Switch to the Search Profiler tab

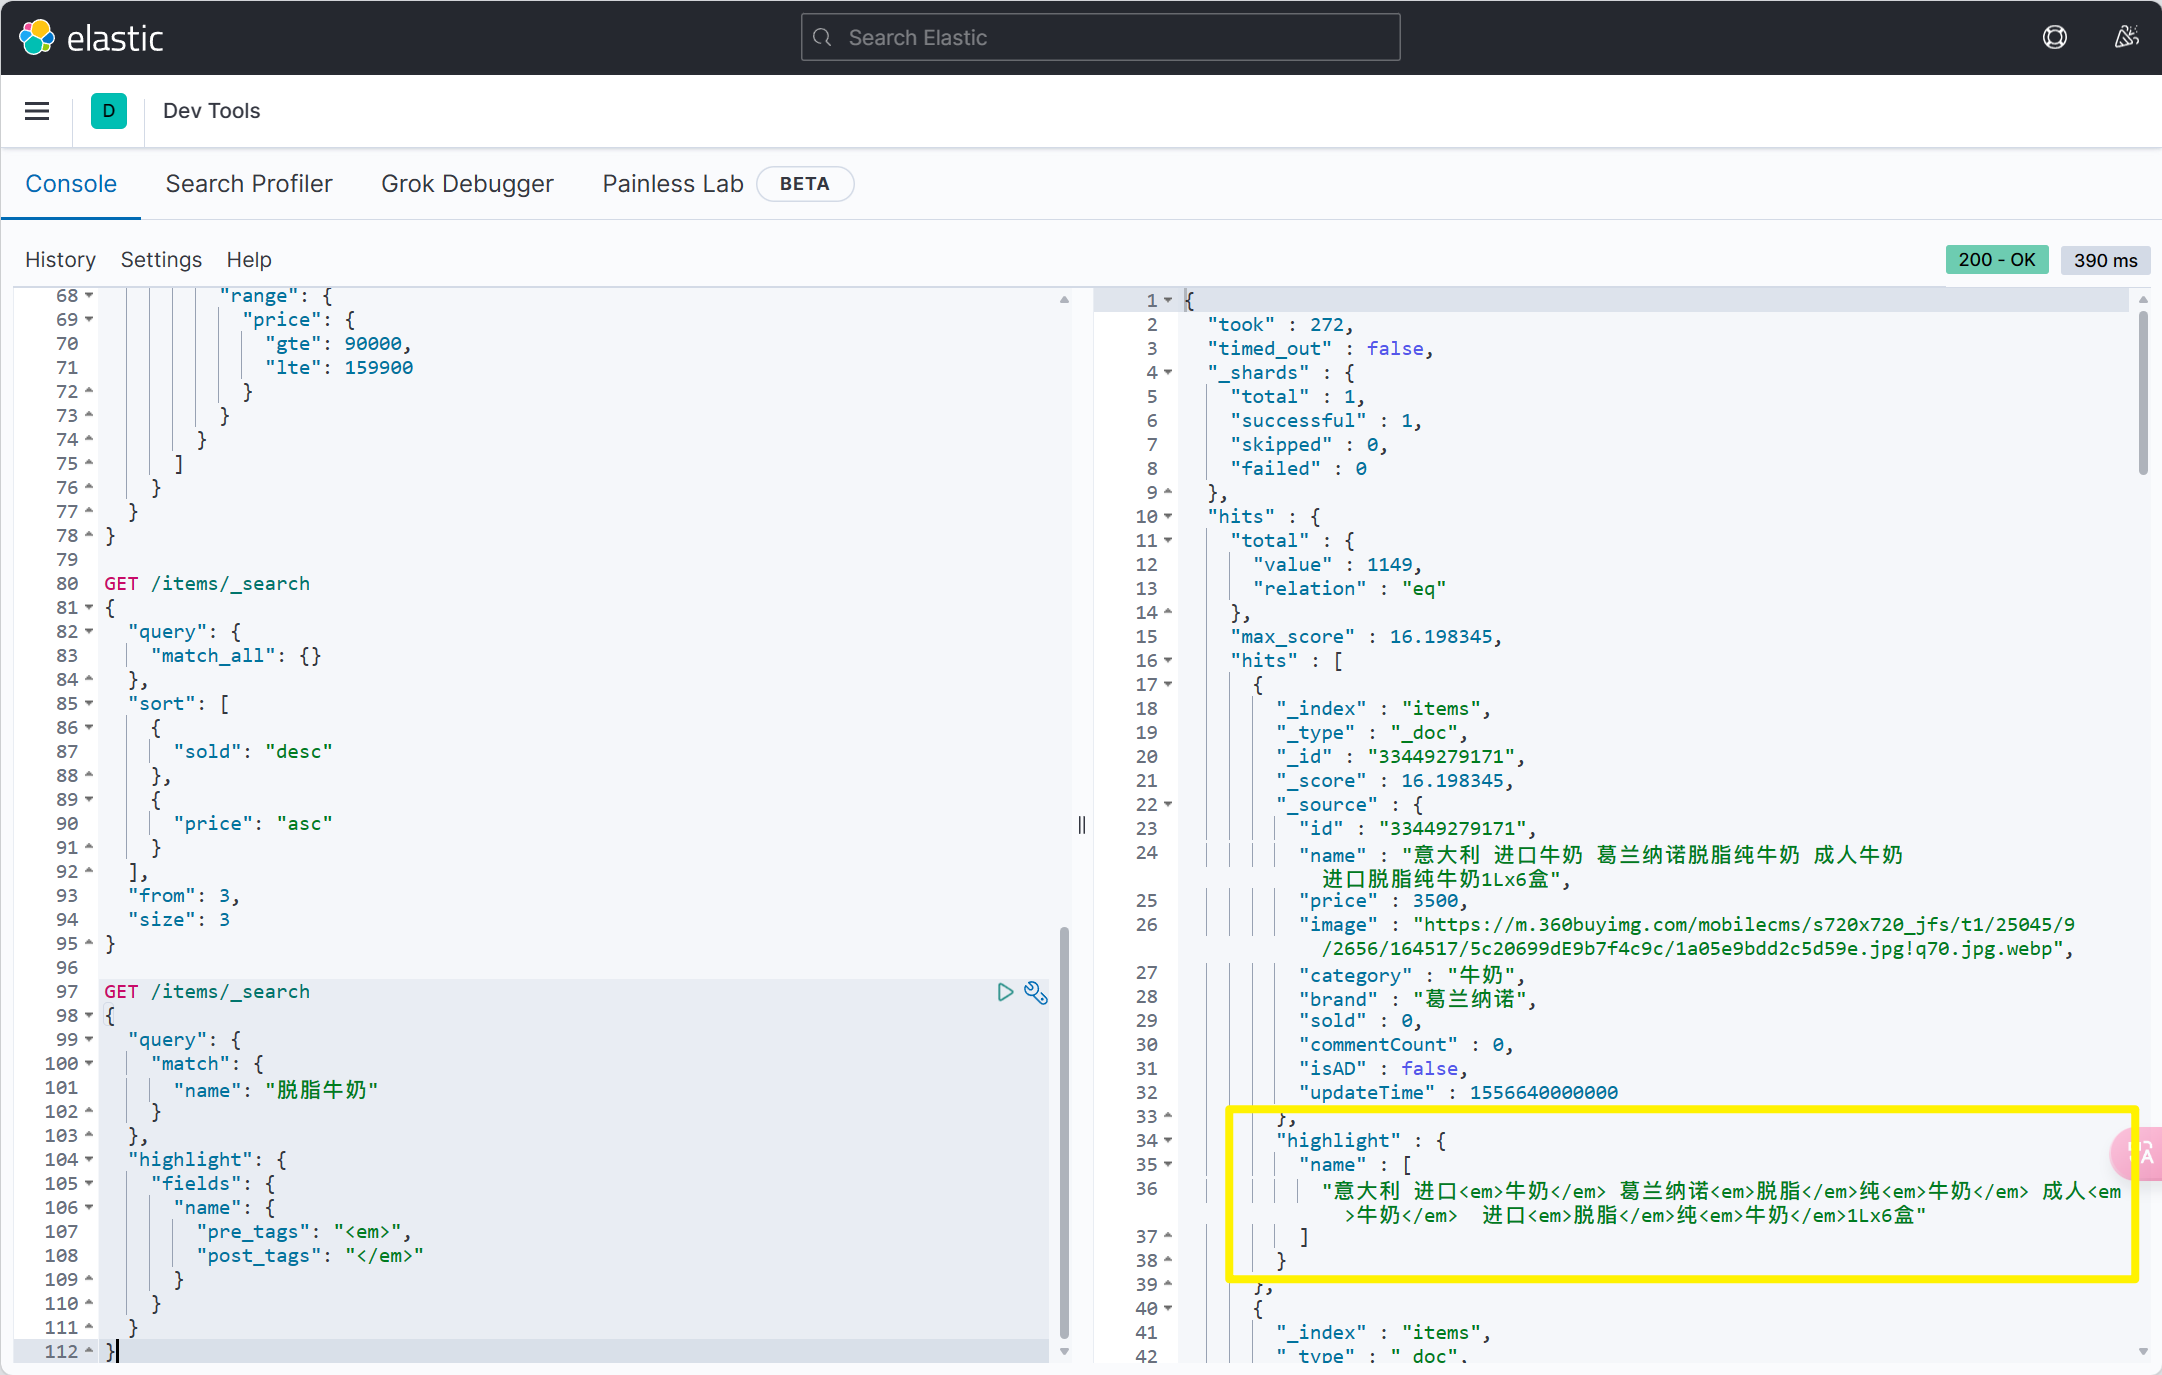pyautogui.click(x=249, y=184)
